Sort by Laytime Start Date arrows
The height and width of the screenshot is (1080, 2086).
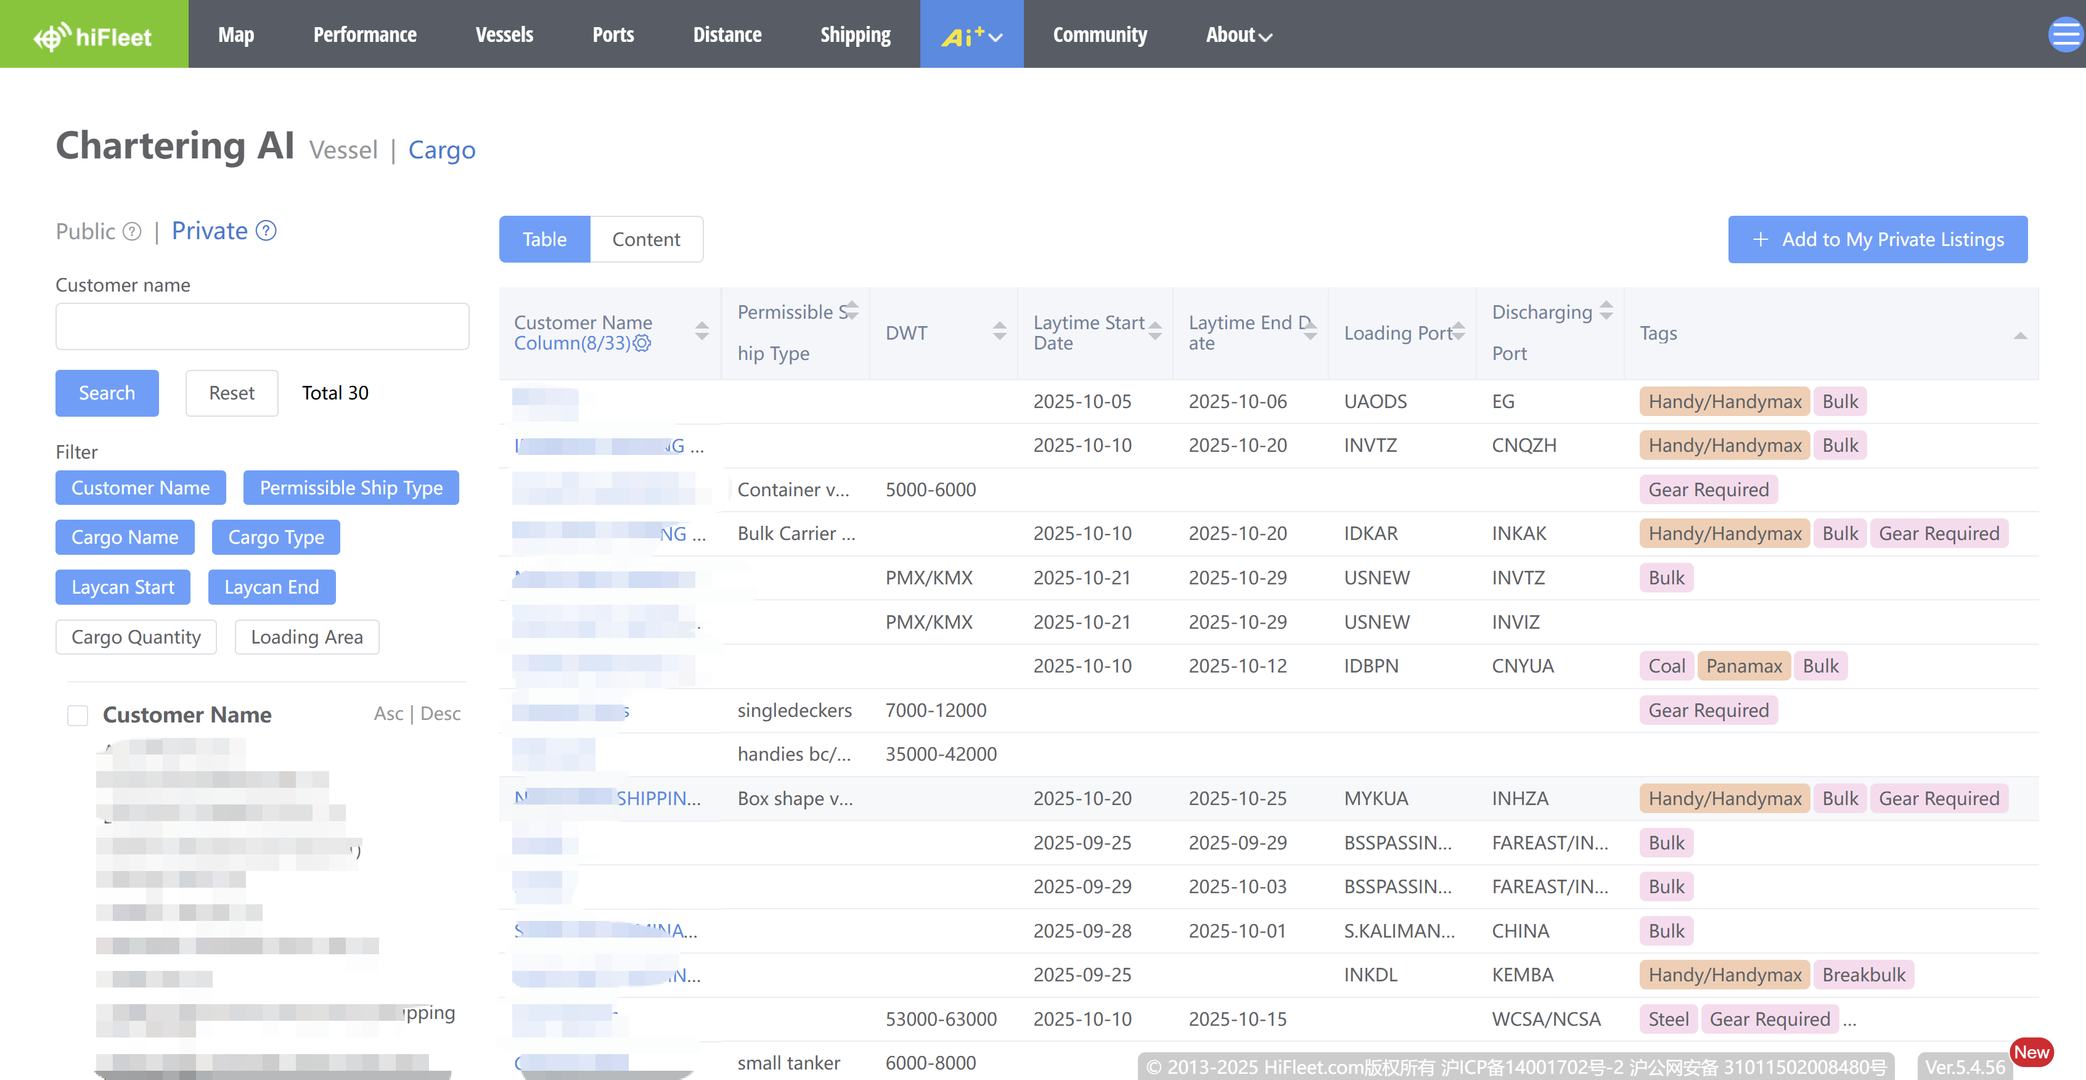coord(1155,331)
